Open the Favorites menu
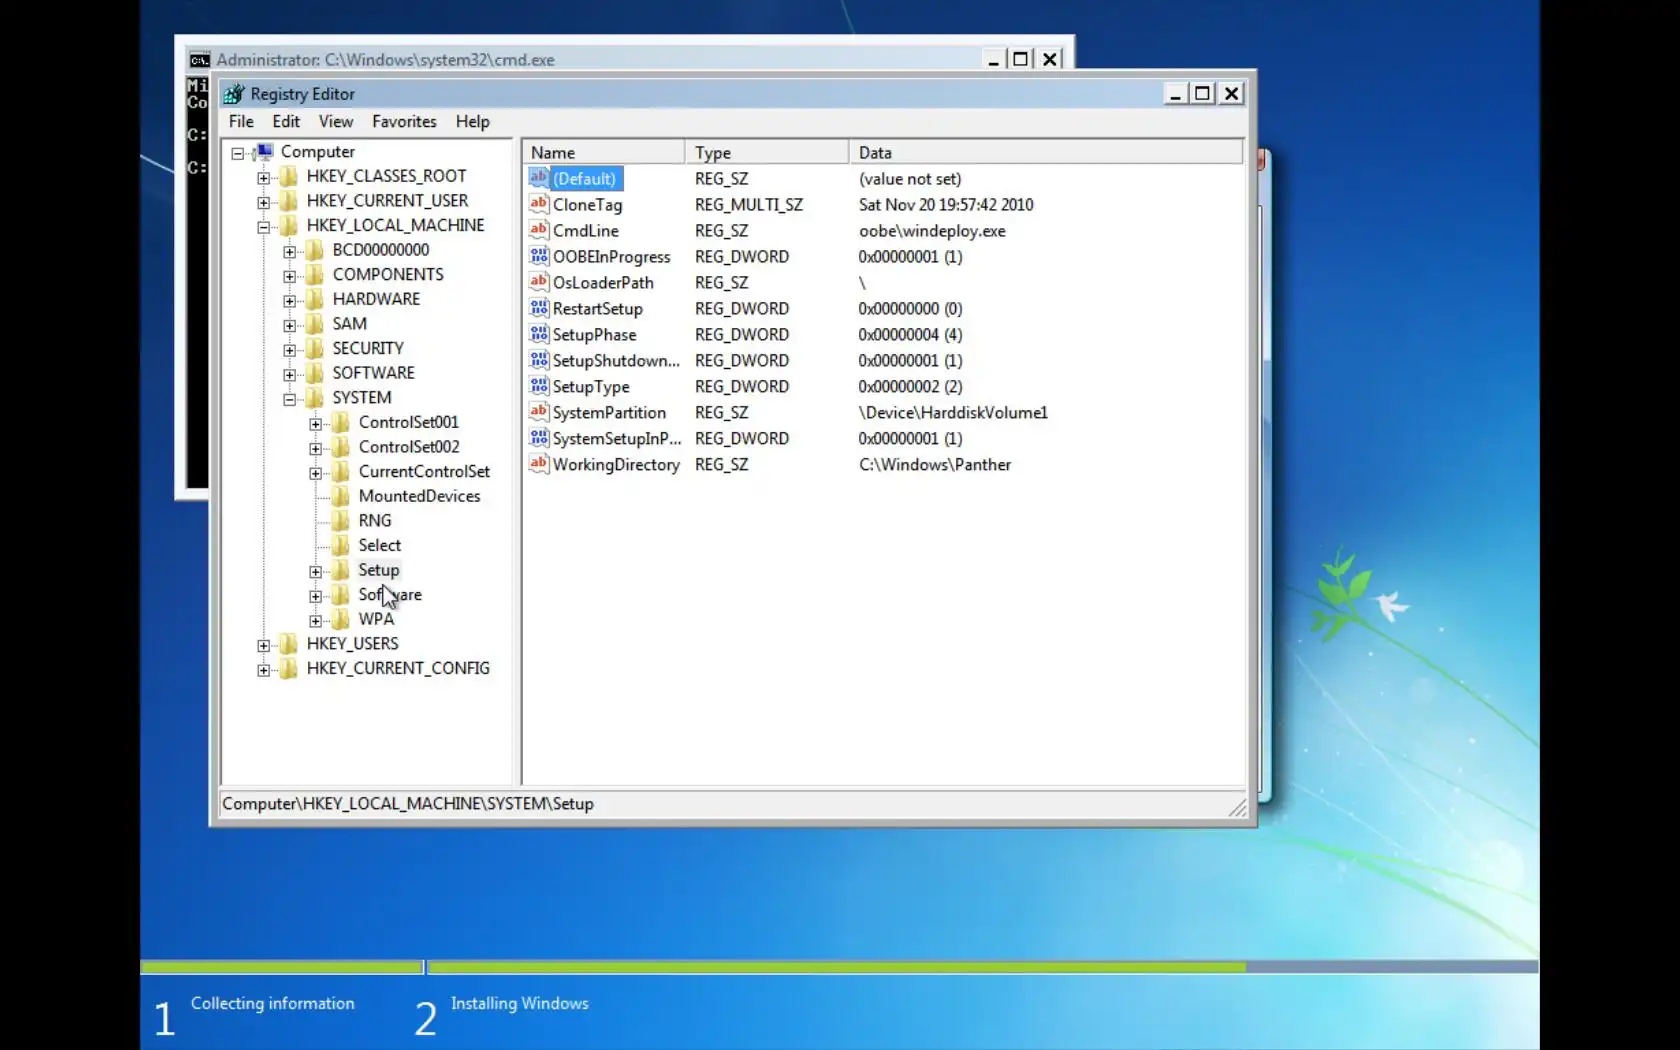 click(x=404, y=122)
